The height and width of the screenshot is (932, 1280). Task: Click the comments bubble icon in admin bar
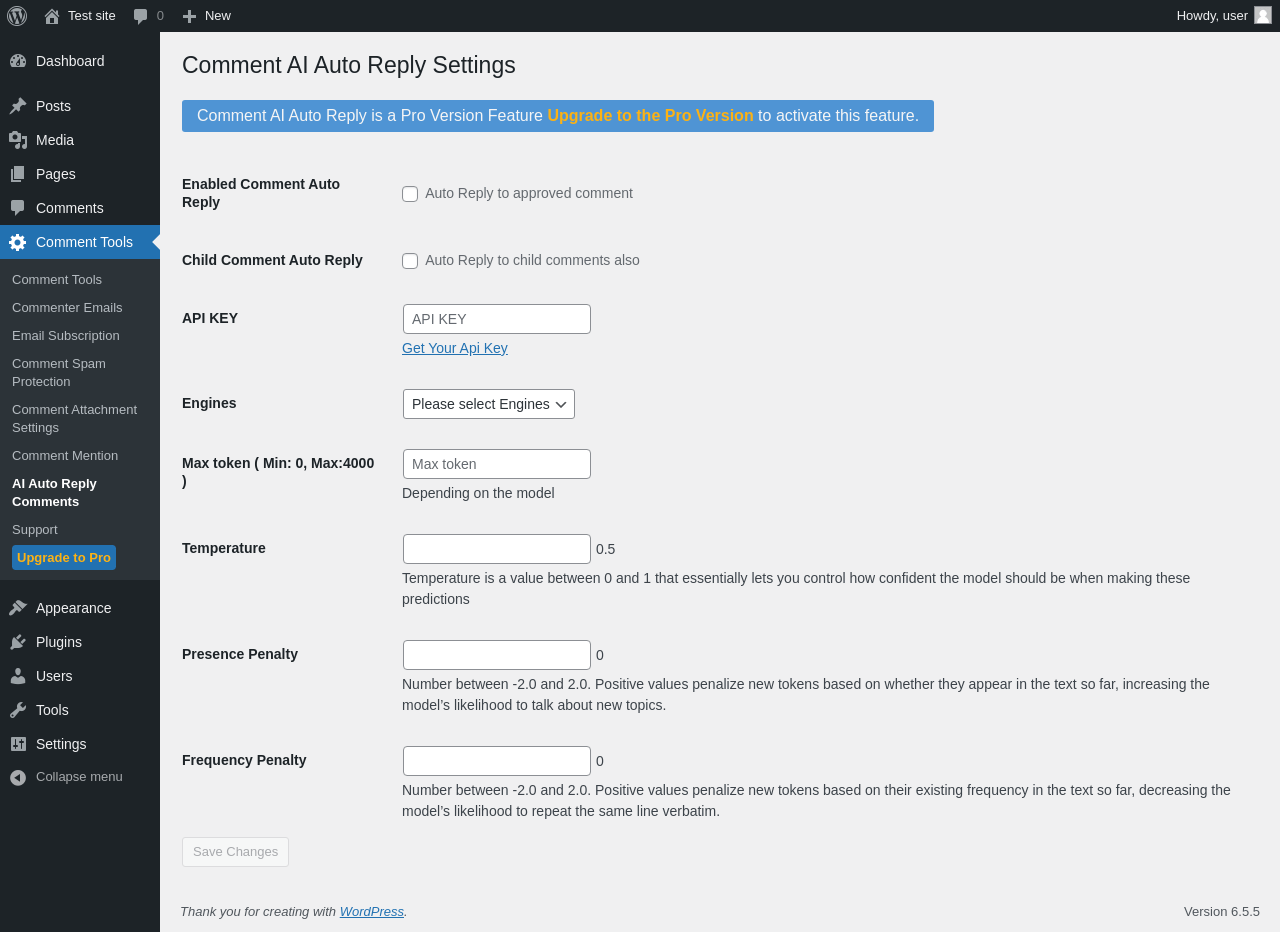coord(141,16)
